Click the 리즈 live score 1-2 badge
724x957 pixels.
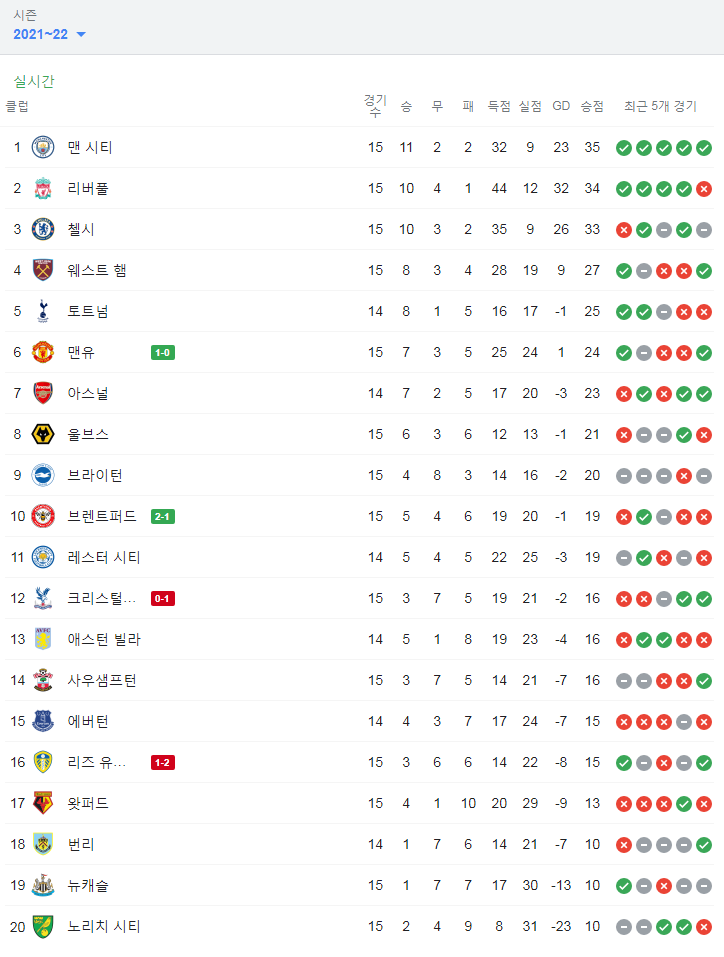click(x=163, y=763)
